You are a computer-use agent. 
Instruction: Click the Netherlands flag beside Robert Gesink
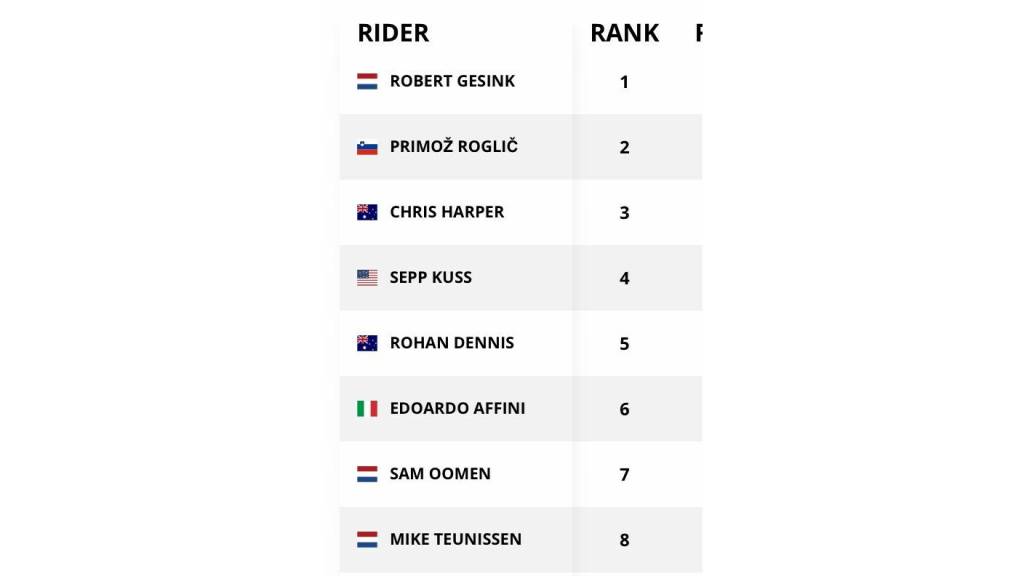pos(367,81)
